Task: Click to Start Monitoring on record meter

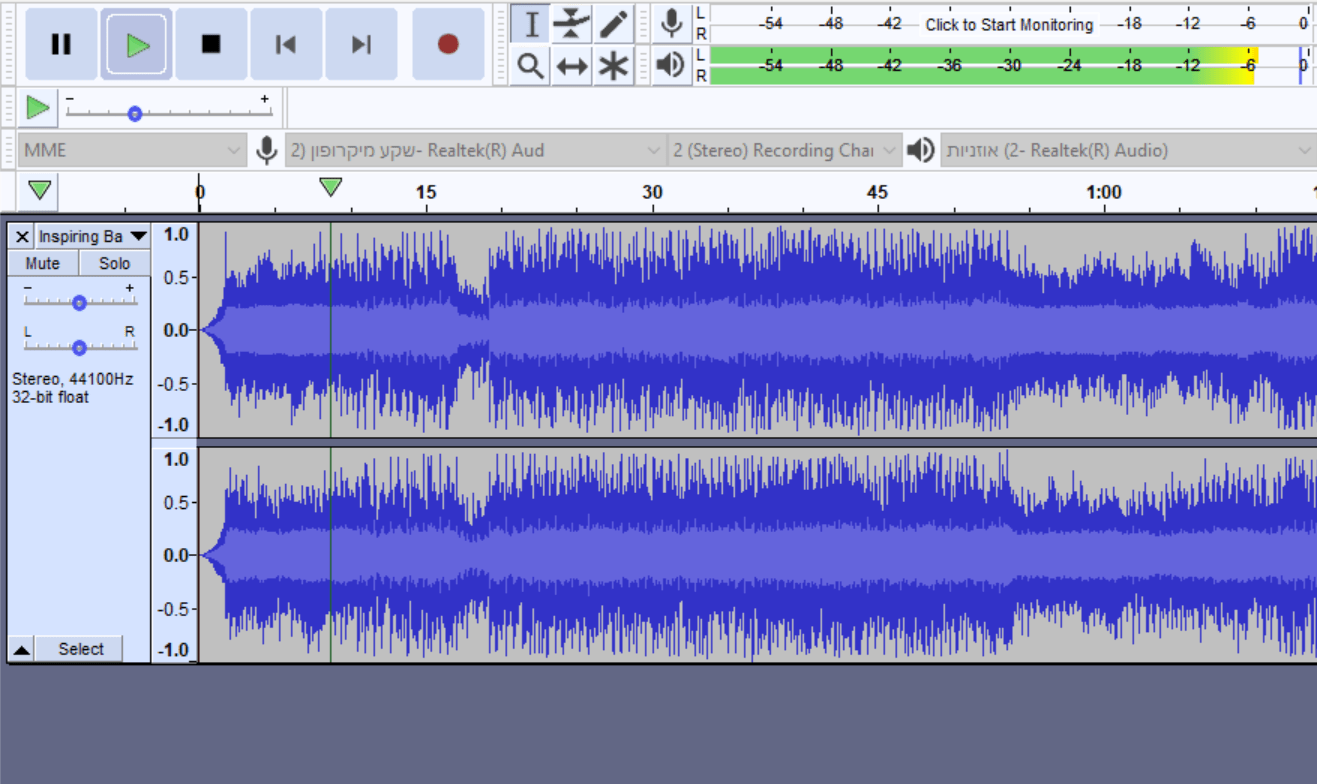Action: (x=1009, y=25)
